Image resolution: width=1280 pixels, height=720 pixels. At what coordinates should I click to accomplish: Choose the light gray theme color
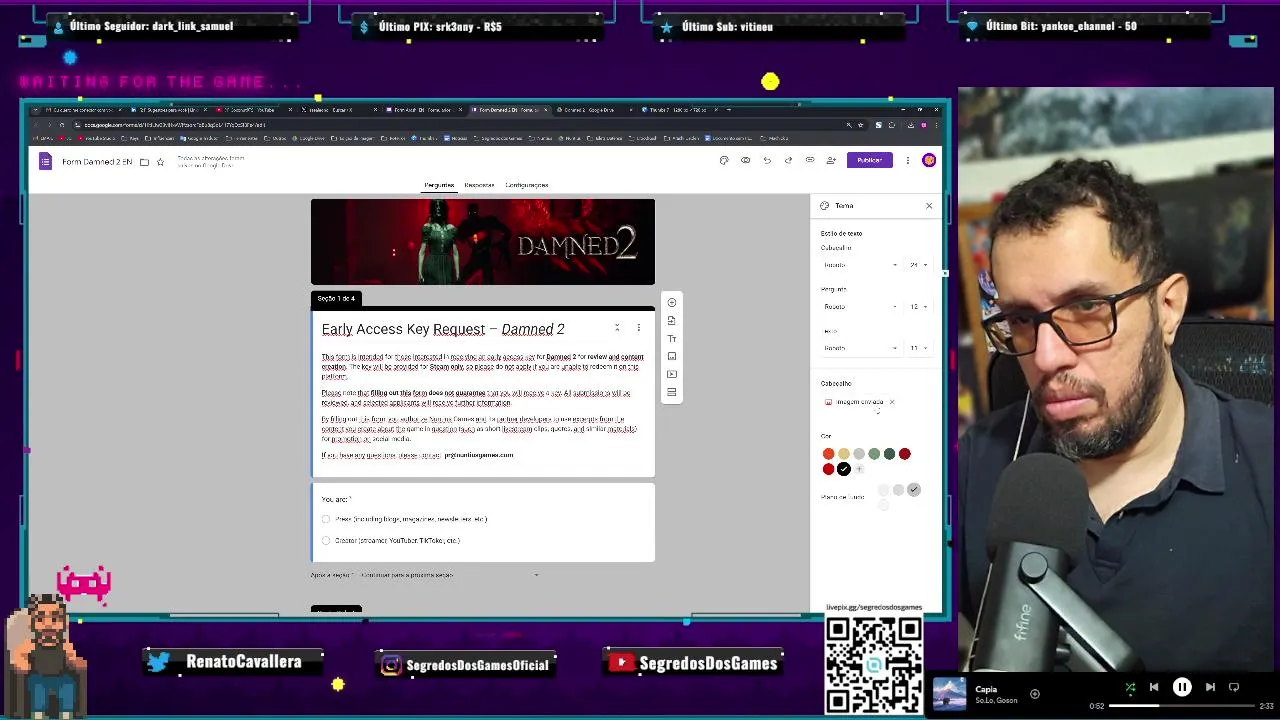tap(859, 454)
